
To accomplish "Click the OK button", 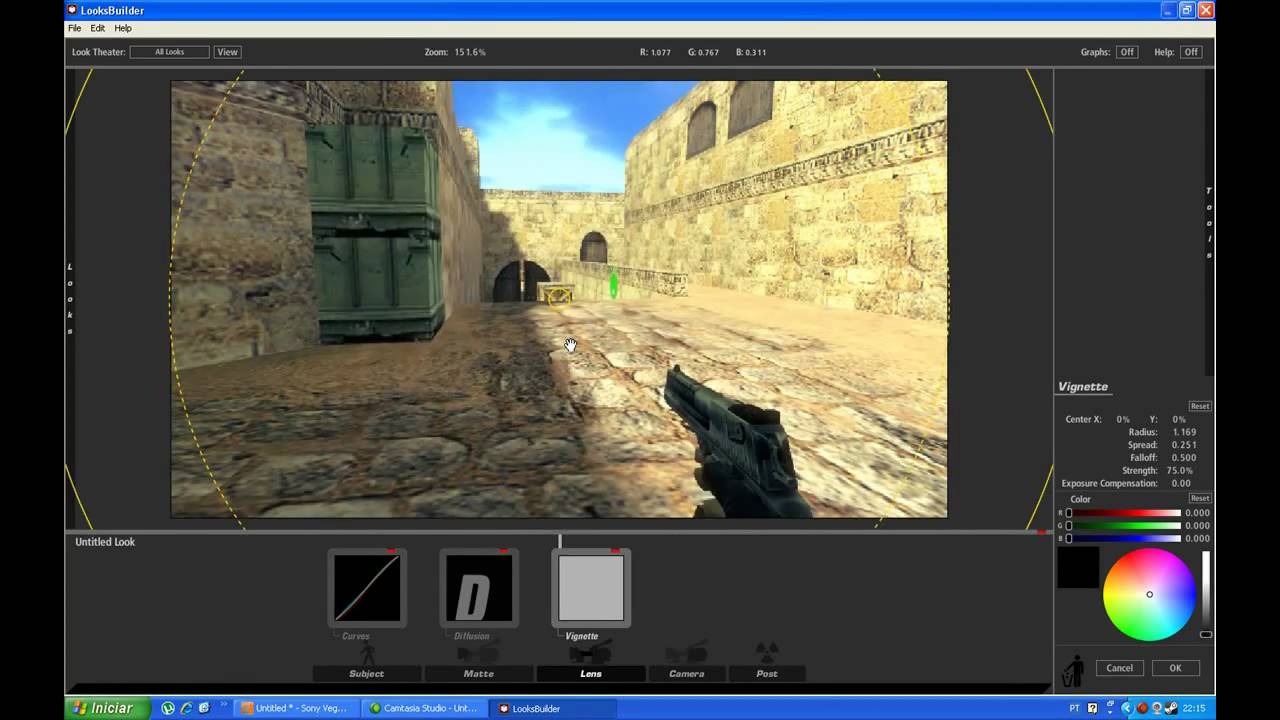I will (1175, 668).
